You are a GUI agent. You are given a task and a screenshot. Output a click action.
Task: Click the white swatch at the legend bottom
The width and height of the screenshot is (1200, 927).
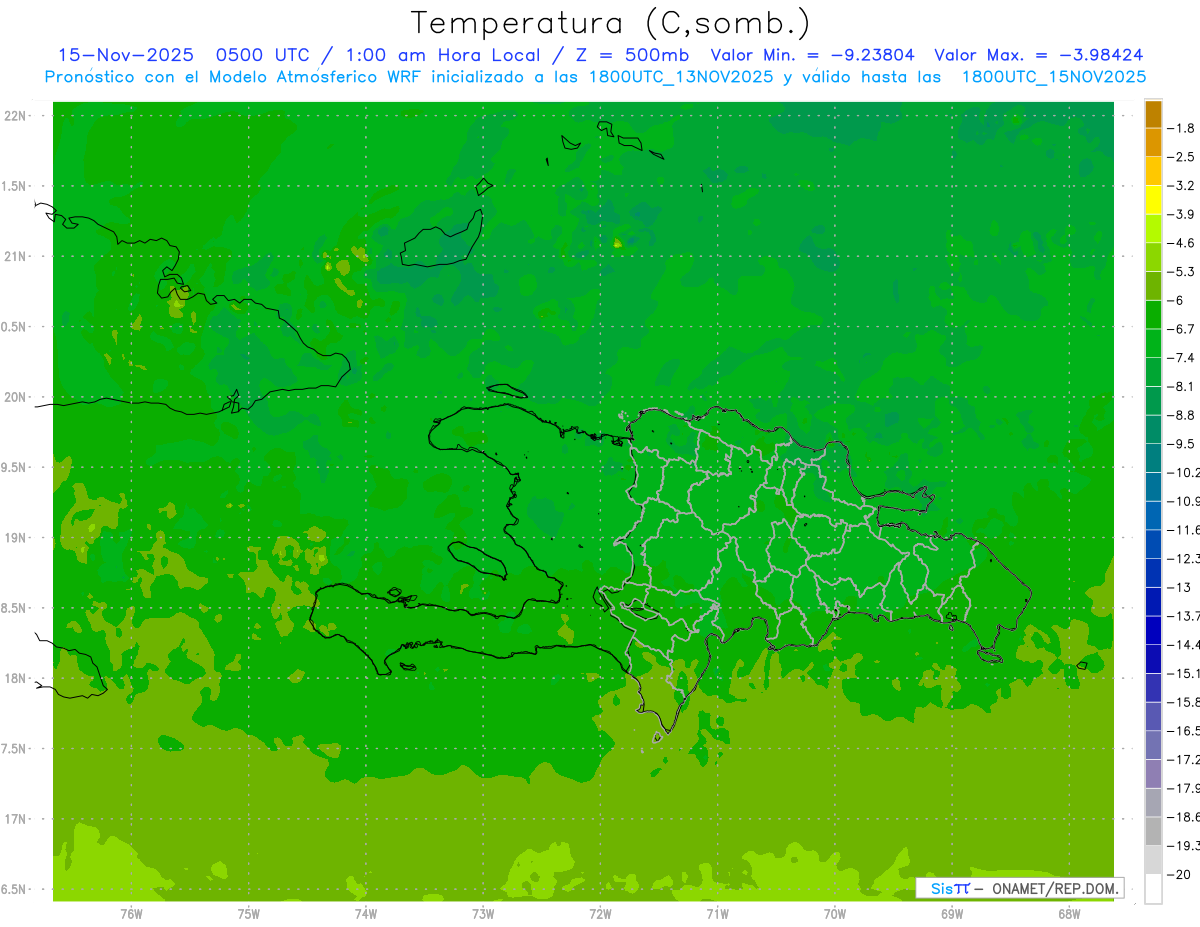click(1153, 888)
